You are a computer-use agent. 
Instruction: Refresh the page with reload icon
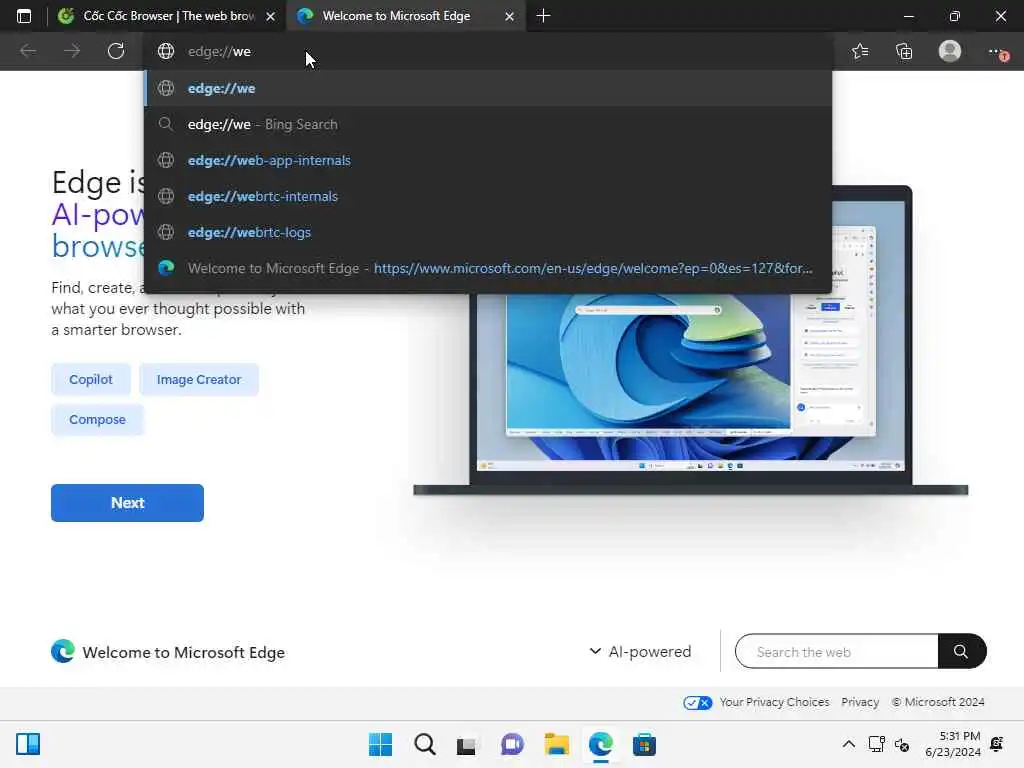tap(116, 51)
